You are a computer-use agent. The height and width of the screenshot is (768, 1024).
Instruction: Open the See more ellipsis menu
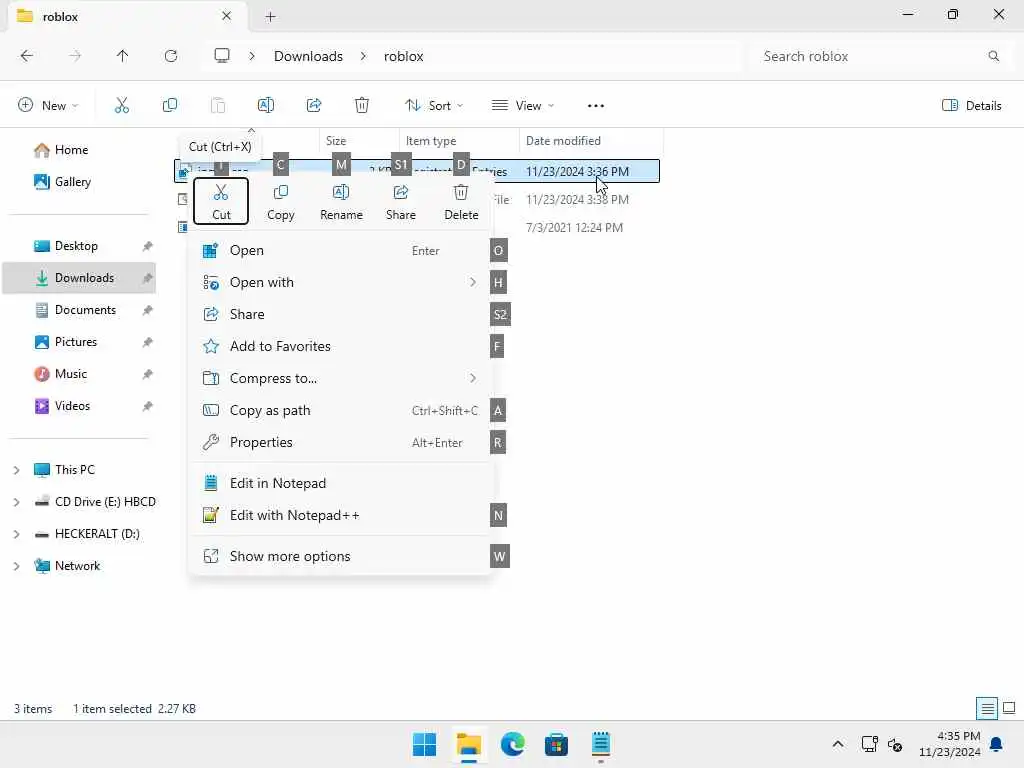point(596,105)
